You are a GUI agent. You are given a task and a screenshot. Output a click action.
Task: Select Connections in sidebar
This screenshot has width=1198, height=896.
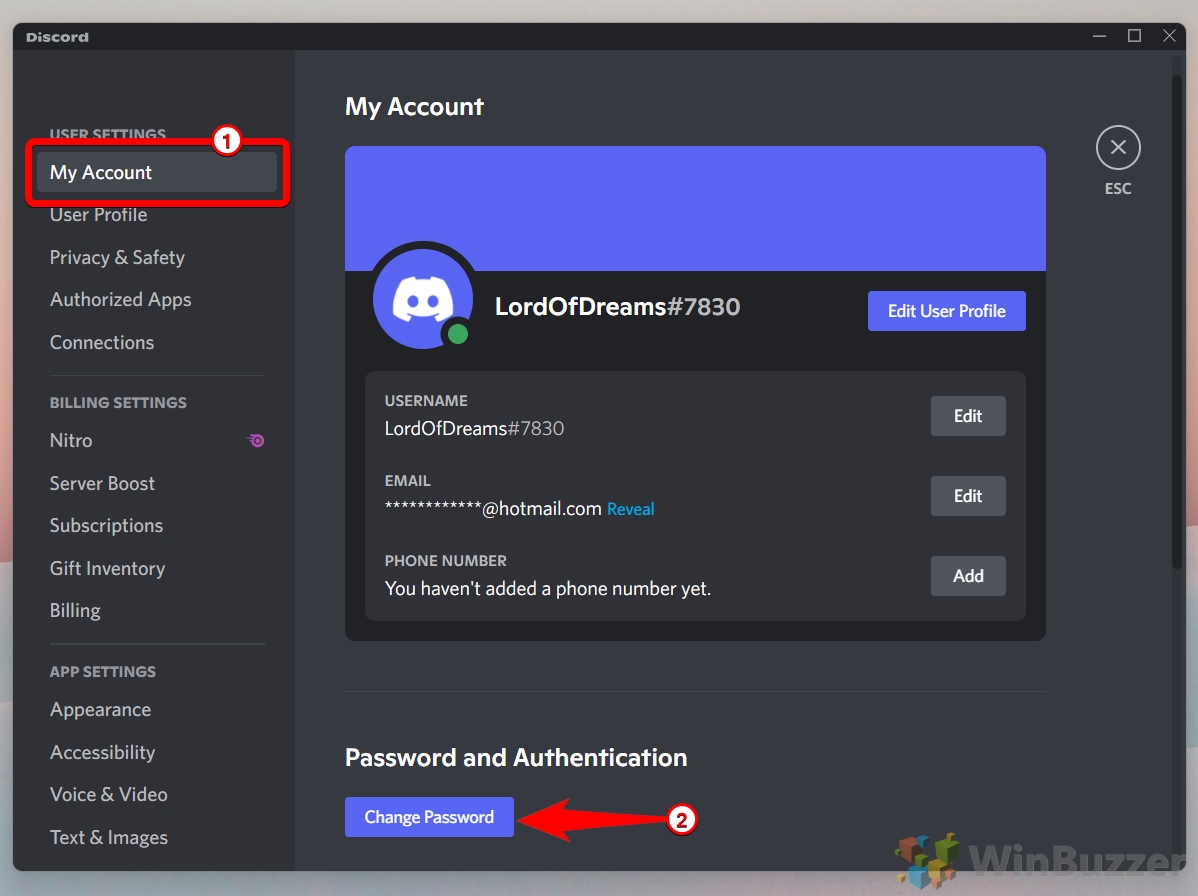[x=102, y=342]
